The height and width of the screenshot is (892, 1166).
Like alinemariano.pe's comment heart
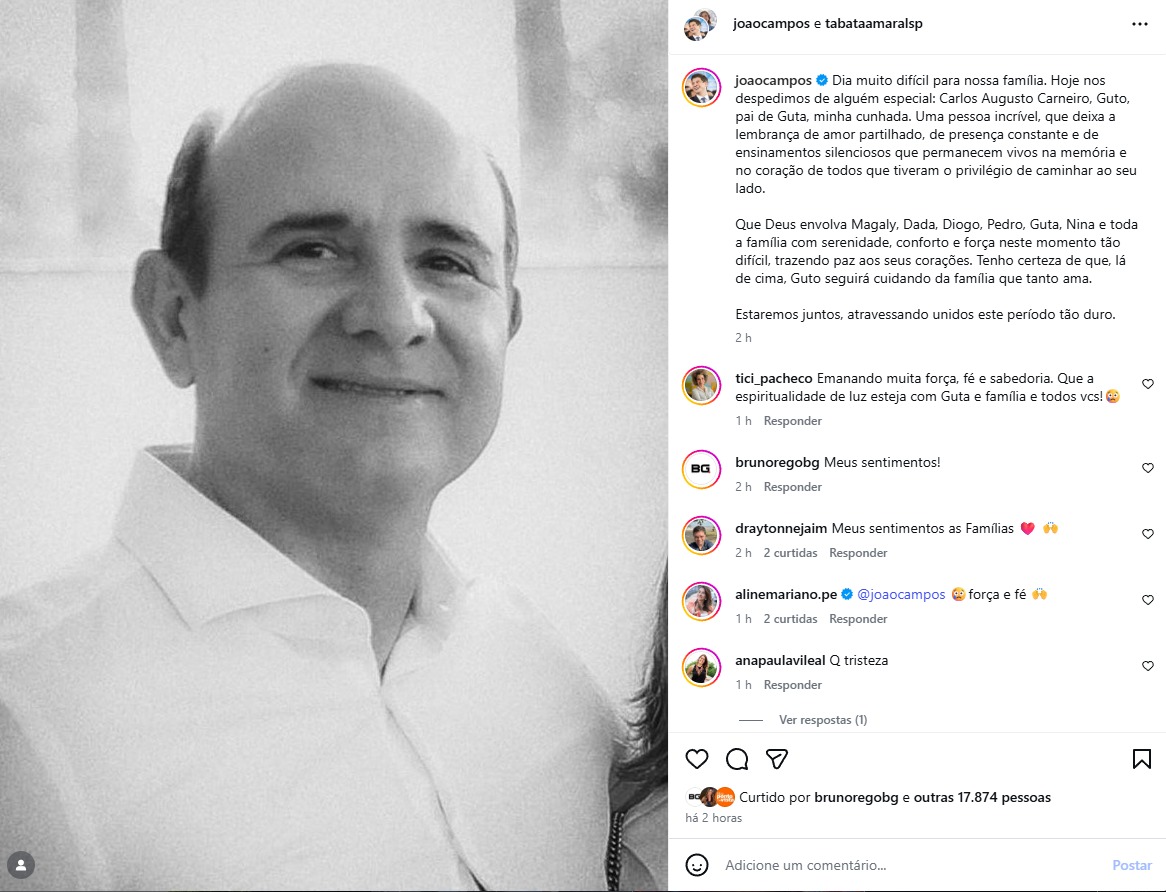(x=1147, y=601)
